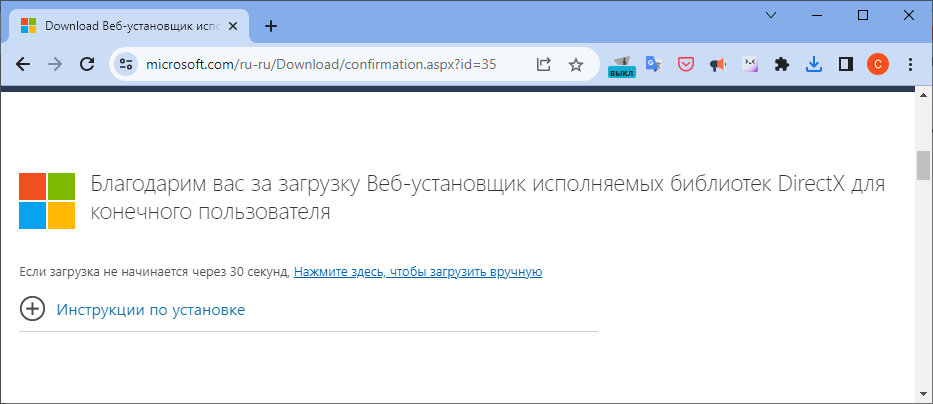Minimize the browser window
Screen dimensions: 933x404
coord(817,15)
